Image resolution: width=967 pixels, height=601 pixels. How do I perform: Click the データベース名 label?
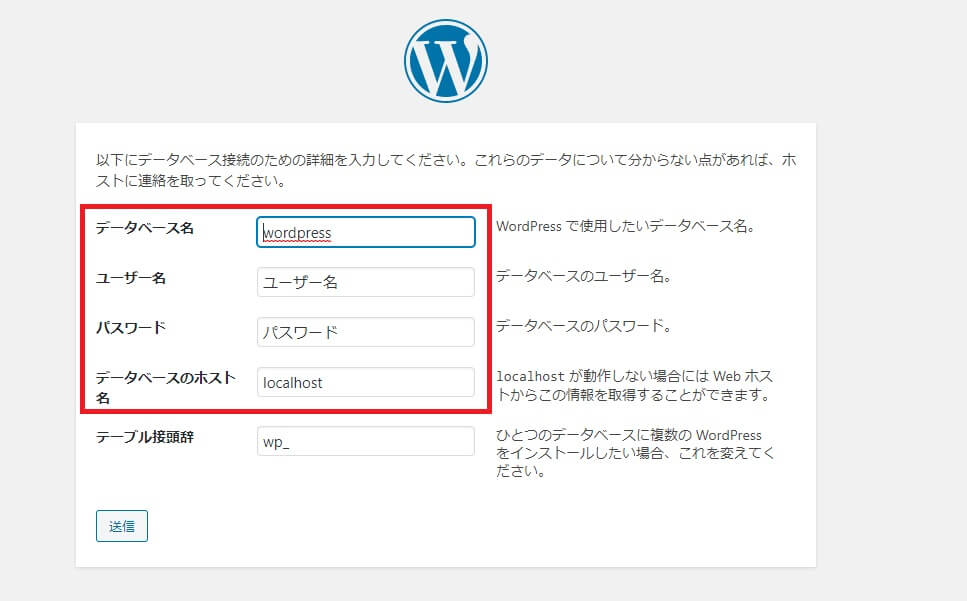tap(145, 228)
